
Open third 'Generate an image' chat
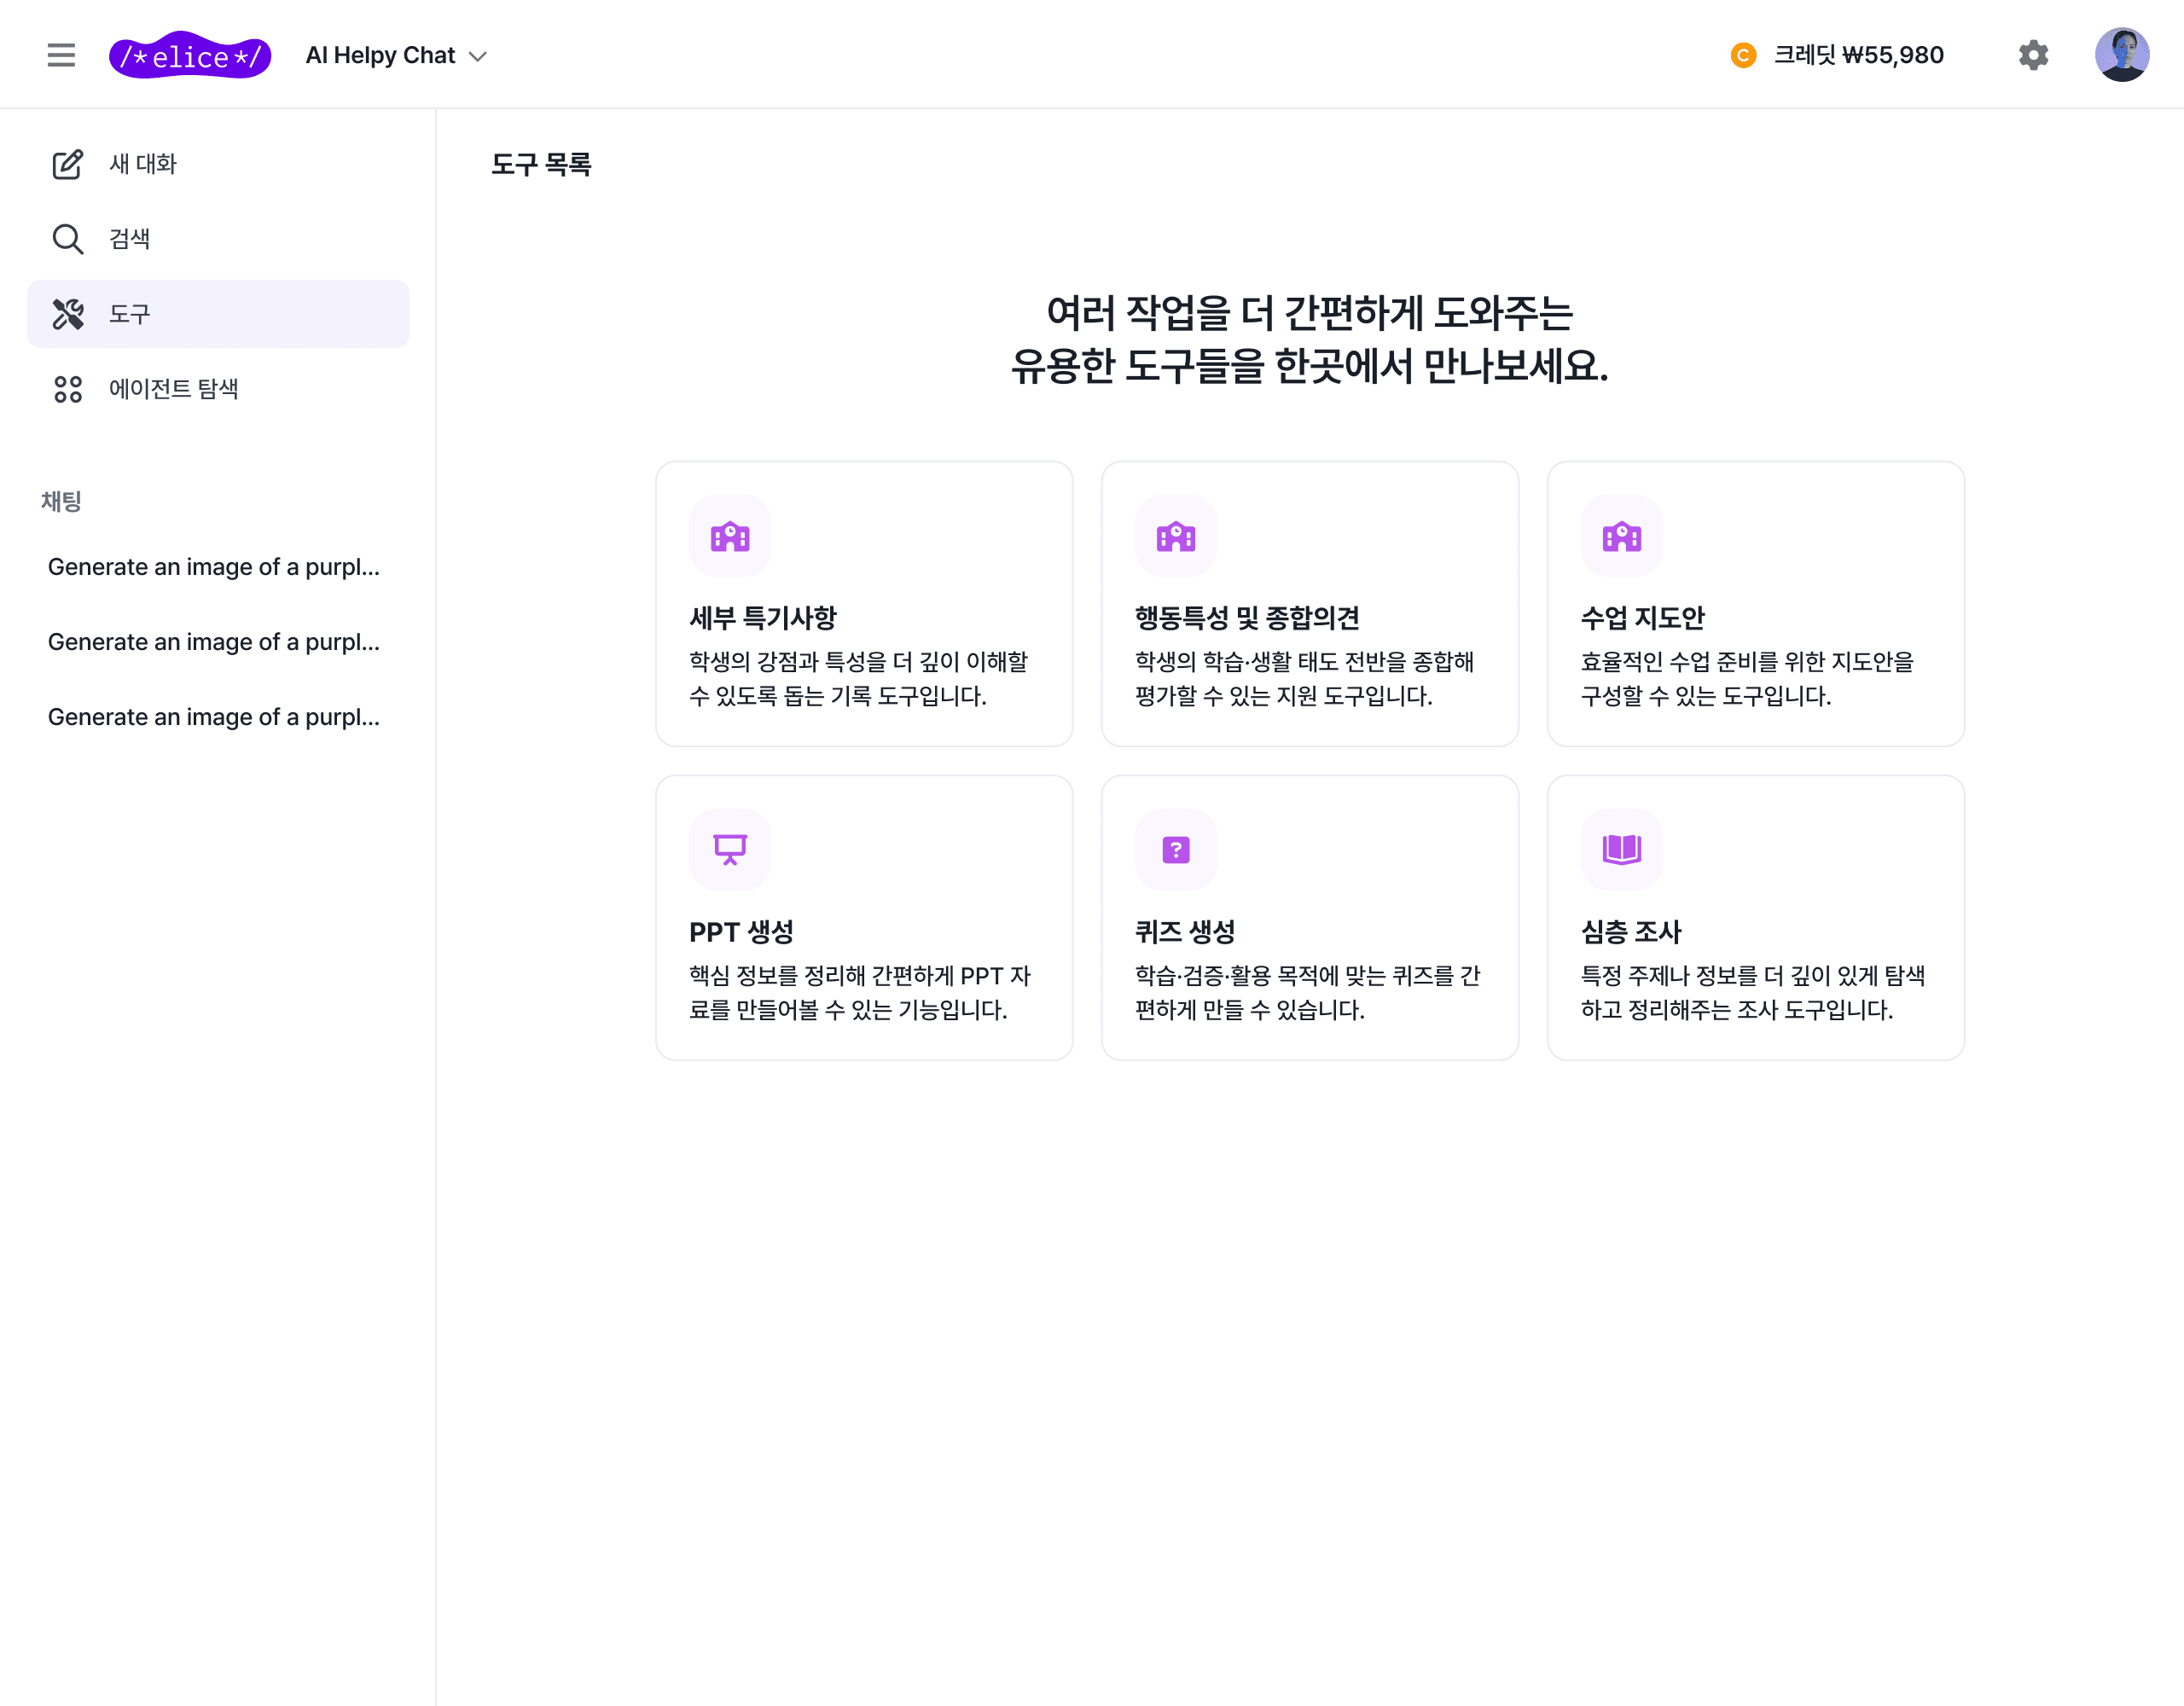tap(214, 717)
